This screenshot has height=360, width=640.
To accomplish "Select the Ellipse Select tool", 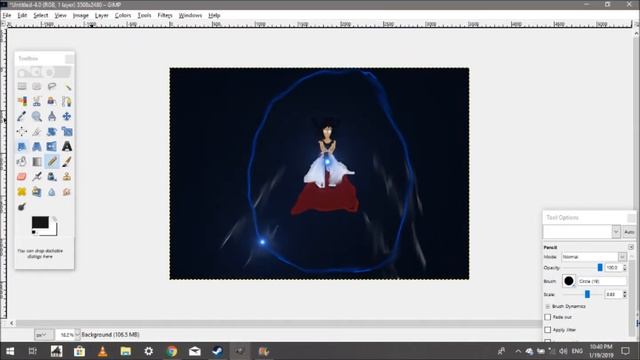I will tap(37, 86).
